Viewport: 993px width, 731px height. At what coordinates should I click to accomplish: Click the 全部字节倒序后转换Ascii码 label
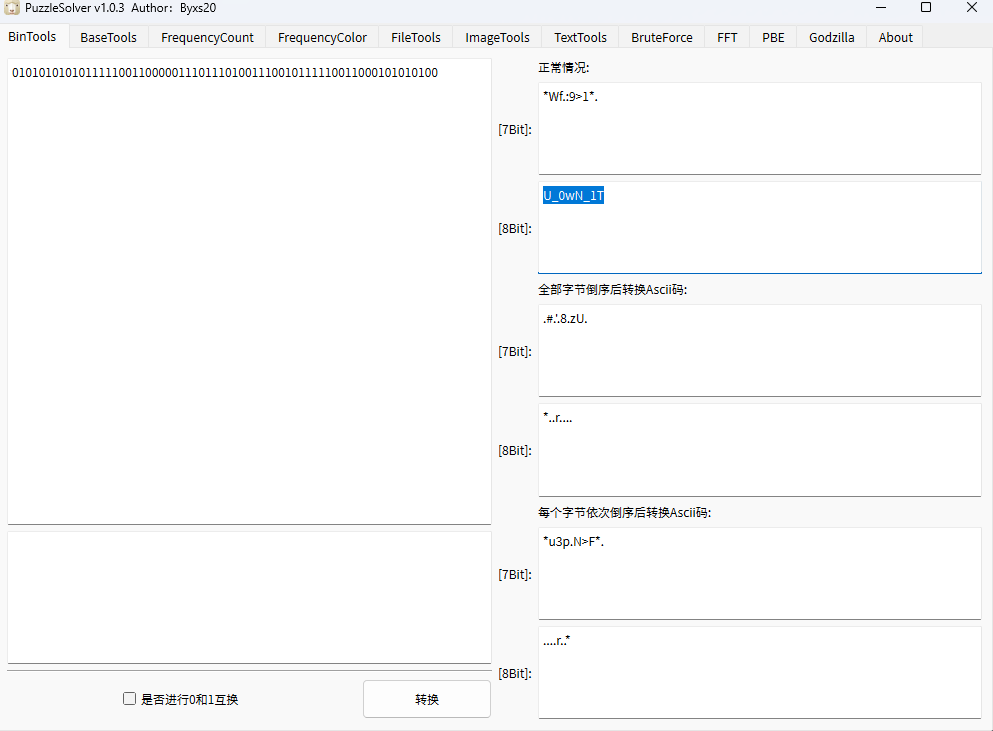click(x=612, y=289)
